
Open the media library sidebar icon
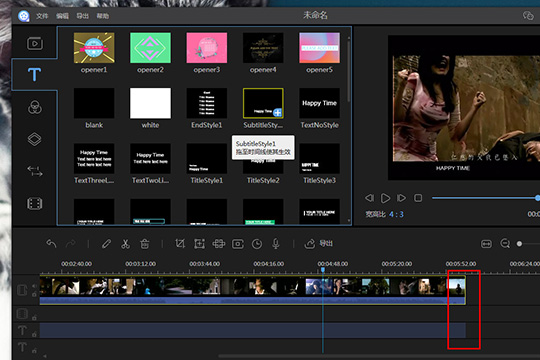click(x=35, y=43)
